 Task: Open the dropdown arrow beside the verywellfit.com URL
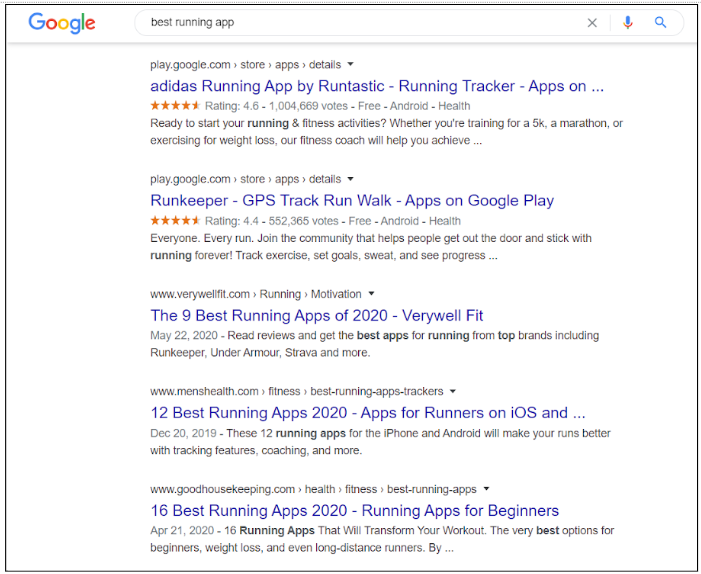pos(371,294)
